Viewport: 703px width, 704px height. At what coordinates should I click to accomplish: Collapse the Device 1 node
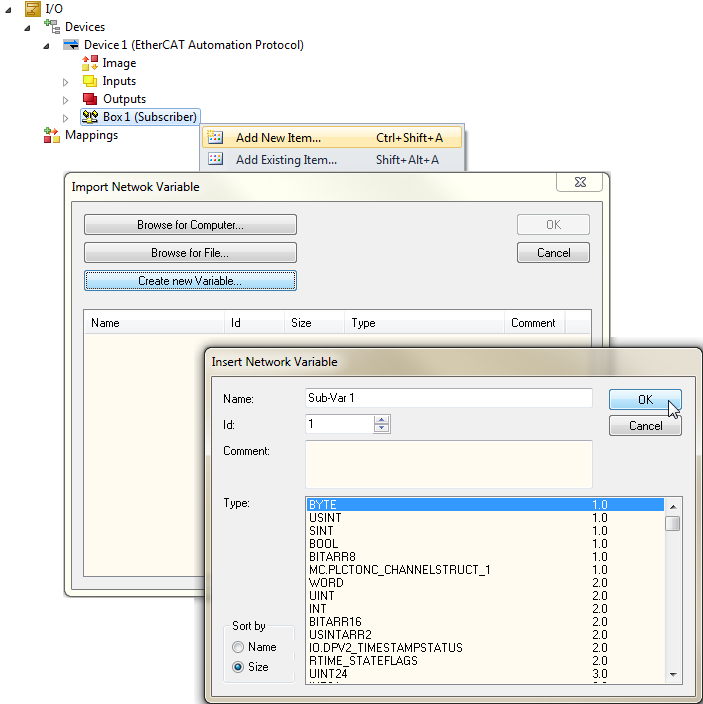tap(46, 46)
